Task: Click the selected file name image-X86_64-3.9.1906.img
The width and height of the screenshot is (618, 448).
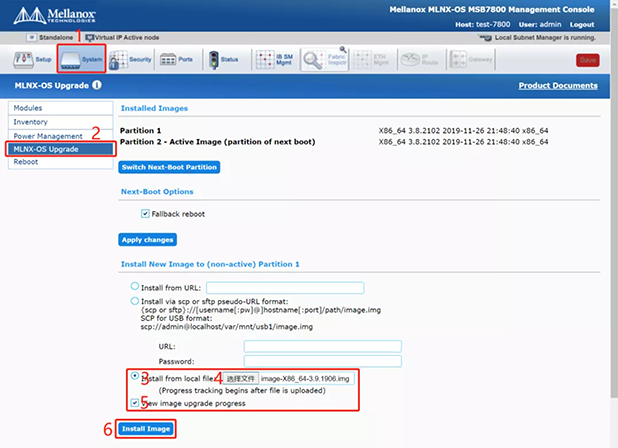Action: [305, 379]
